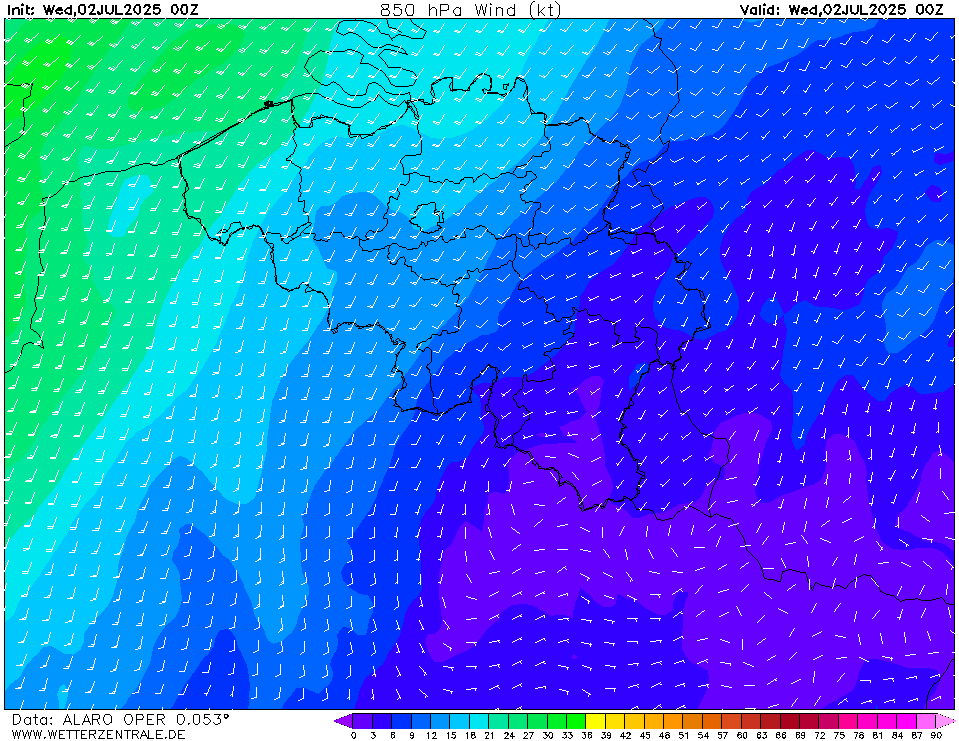Click the legend value label "72"
Image resolution: width=959 pixels, height=741 pixels.
point(820,735)
